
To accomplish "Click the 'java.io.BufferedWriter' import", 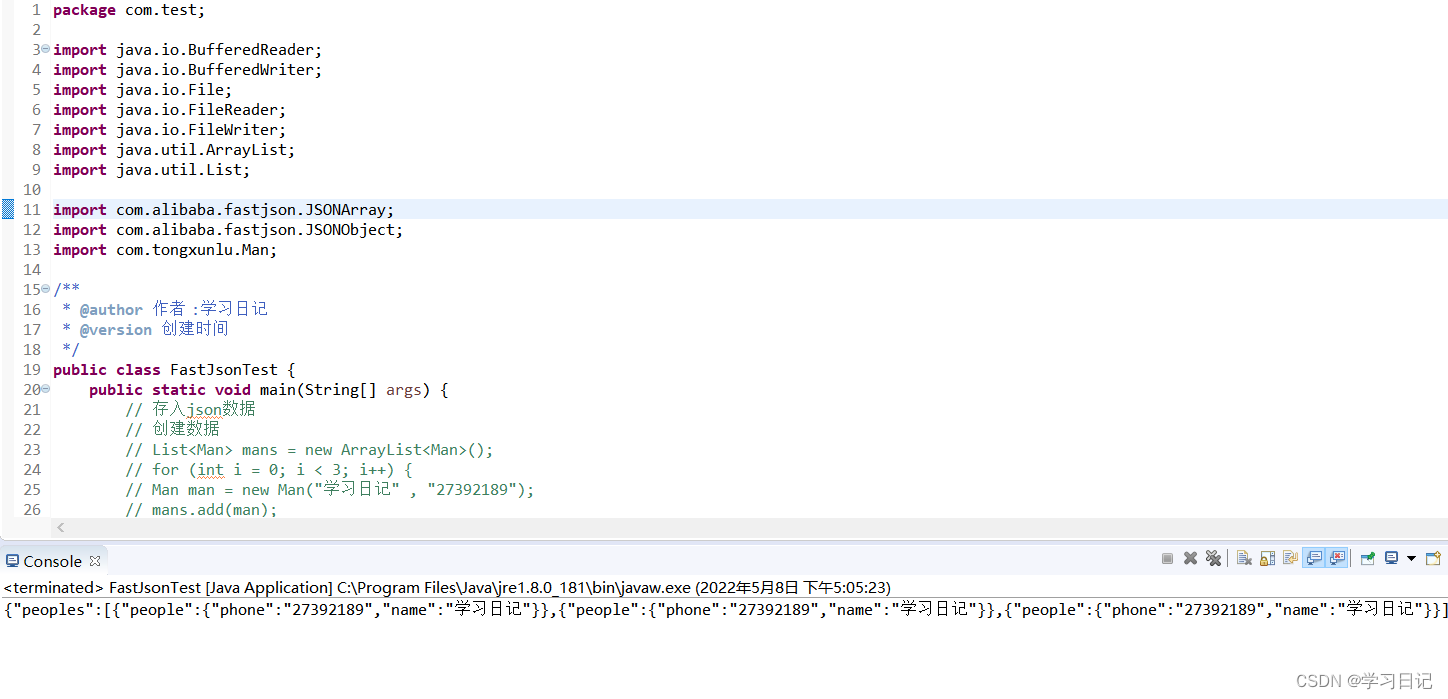I will tap(219, 70).
